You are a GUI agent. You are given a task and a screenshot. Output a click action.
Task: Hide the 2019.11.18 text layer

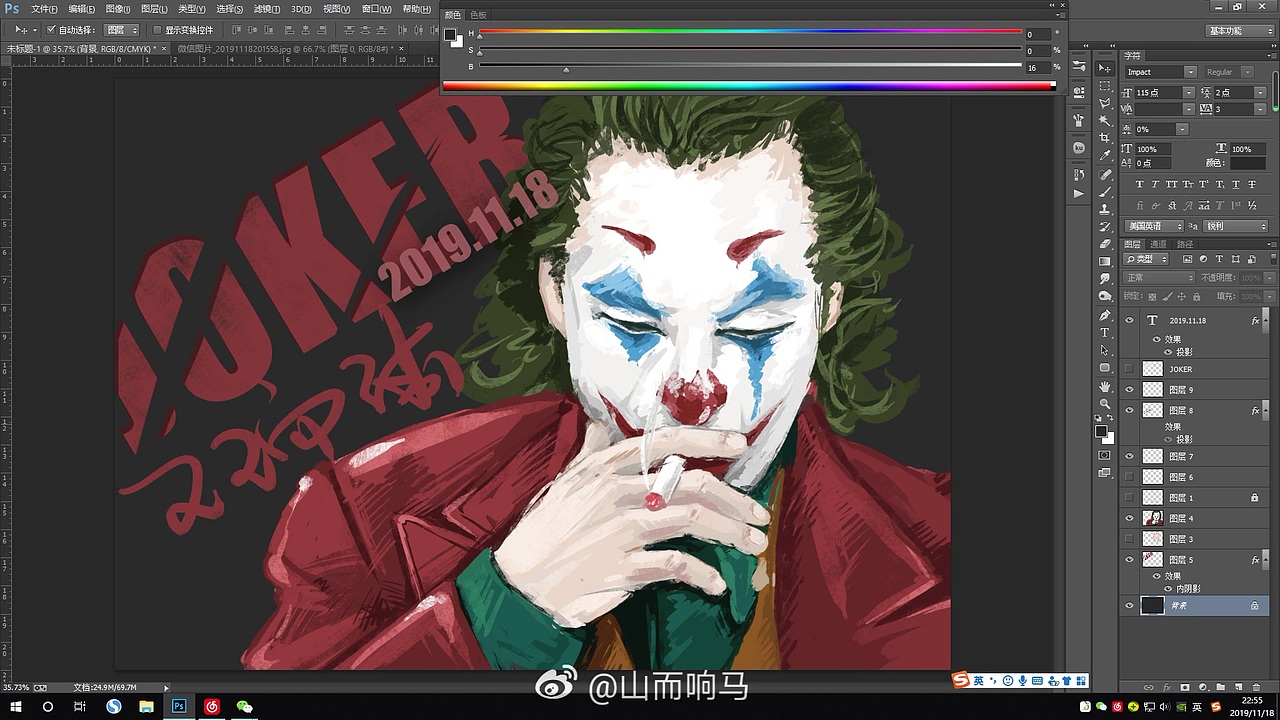[x=1129, y=320]
